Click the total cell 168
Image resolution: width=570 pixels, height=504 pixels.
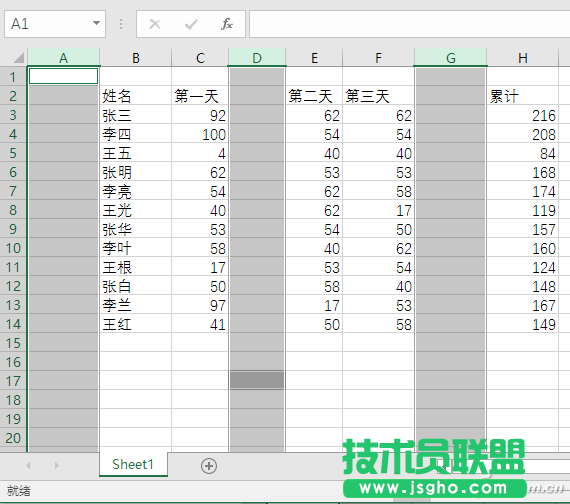pyautogui.click(x=523, y=172)
